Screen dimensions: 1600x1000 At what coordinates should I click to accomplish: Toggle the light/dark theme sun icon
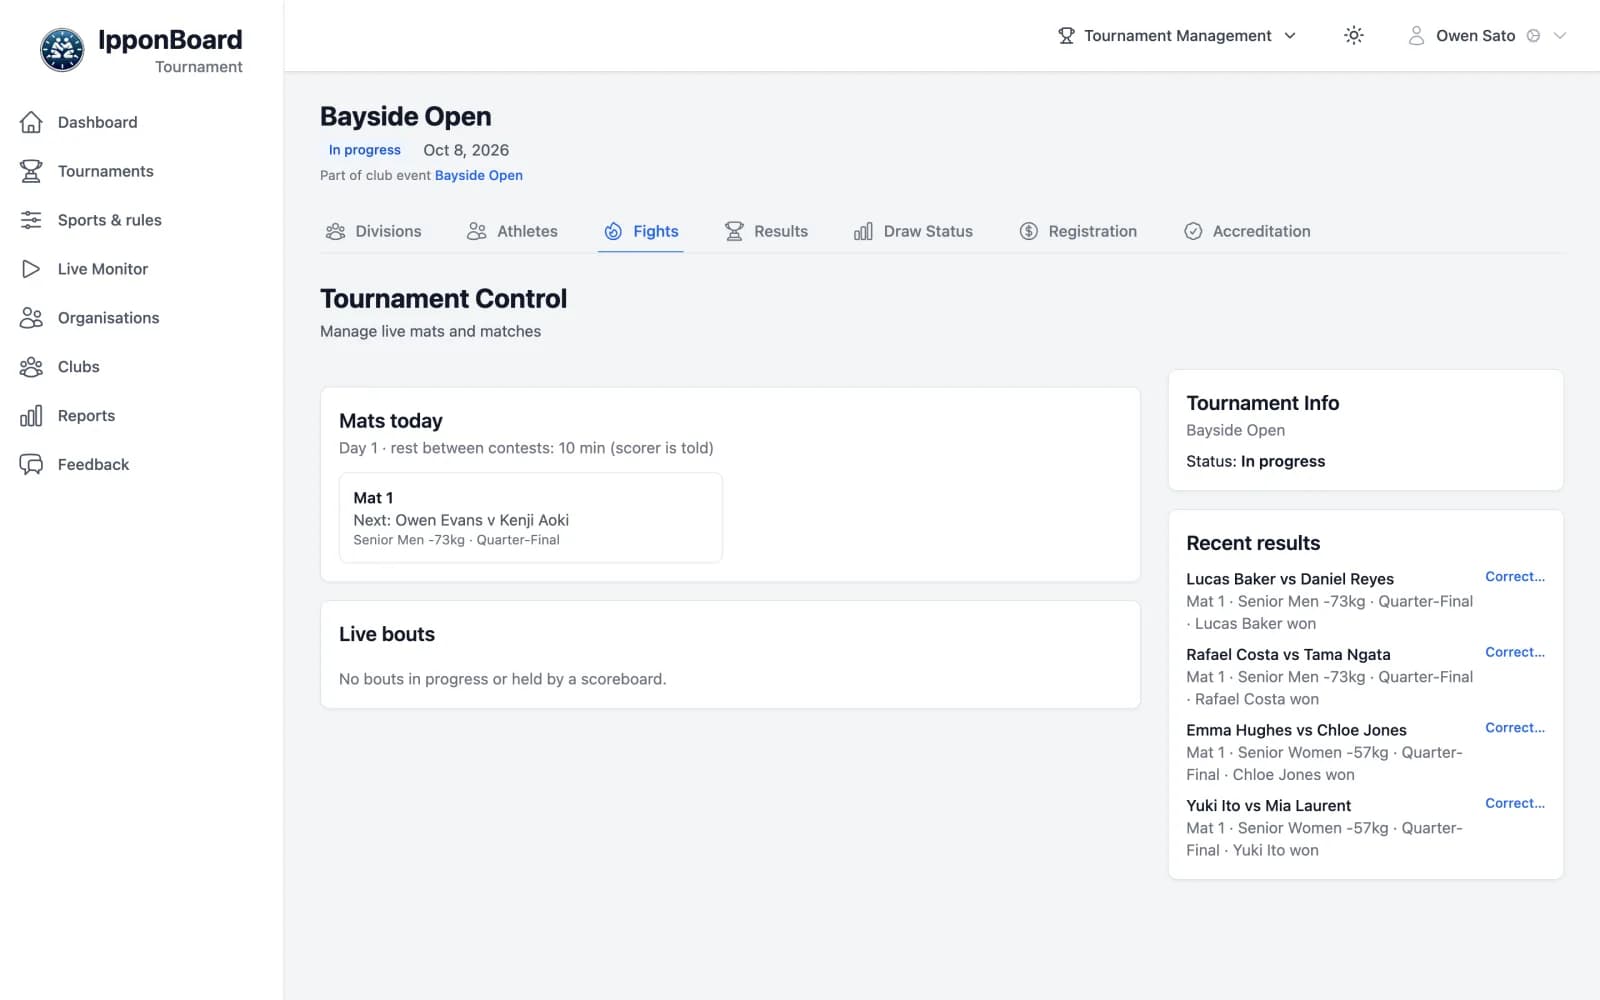(1353, 36)
